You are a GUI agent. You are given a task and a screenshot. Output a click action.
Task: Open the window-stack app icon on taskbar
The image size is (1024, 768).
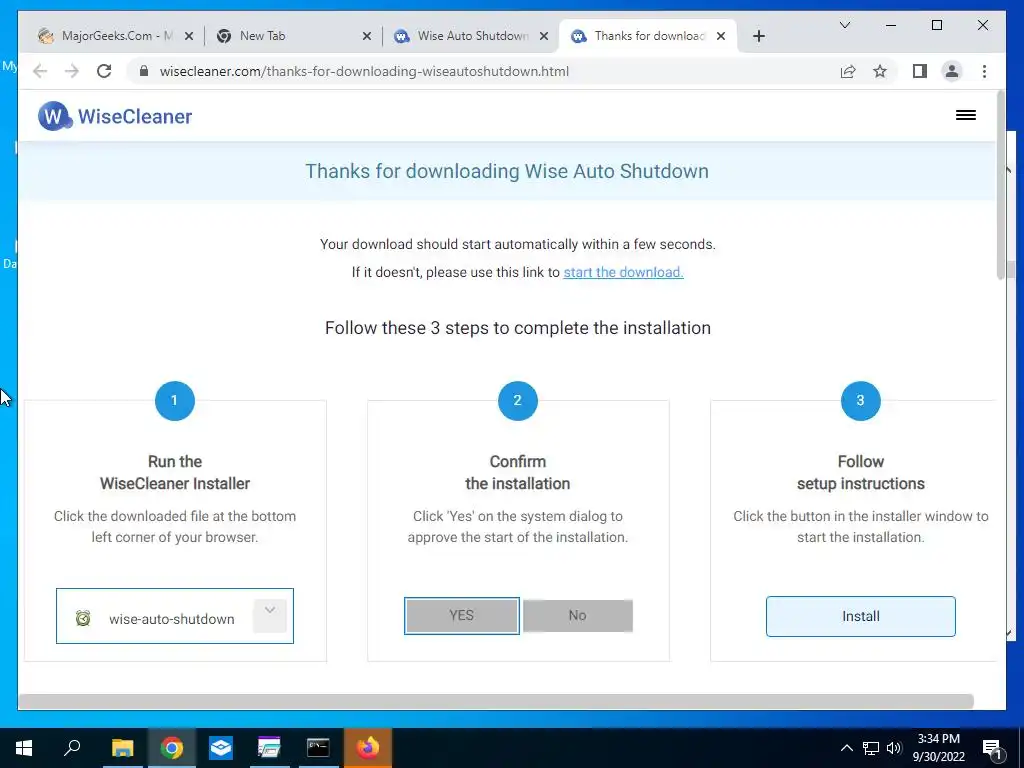[269, 748]
